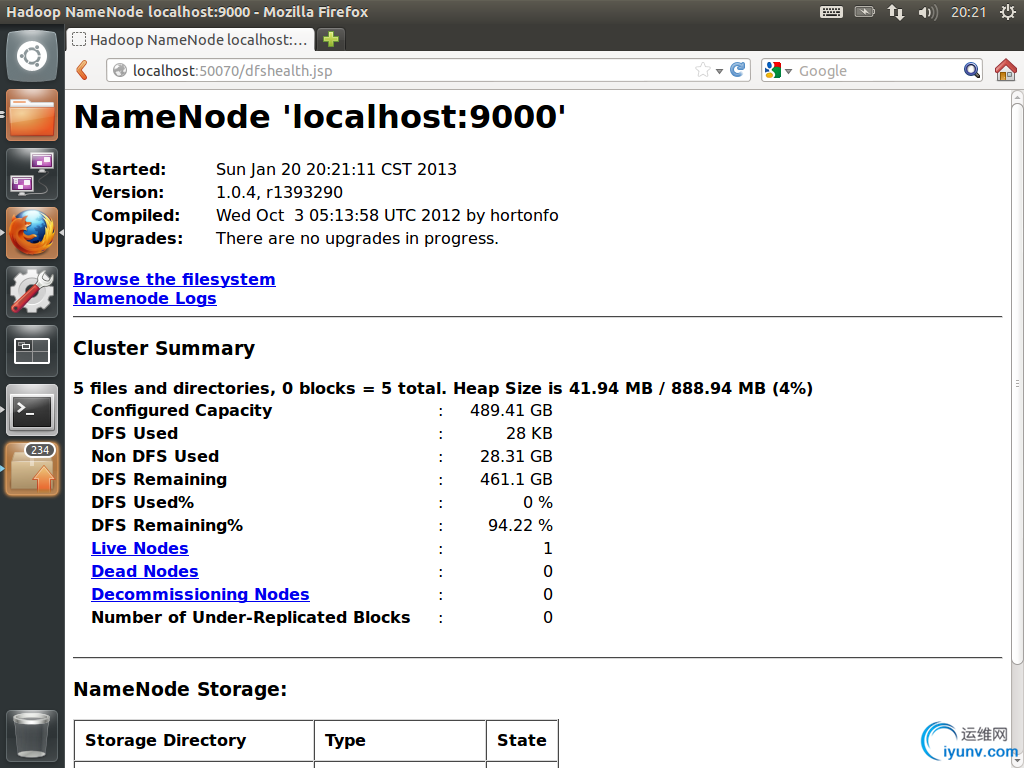Click the search magnifier icon
Viewport: 1024px width, 768px height.
972,70
